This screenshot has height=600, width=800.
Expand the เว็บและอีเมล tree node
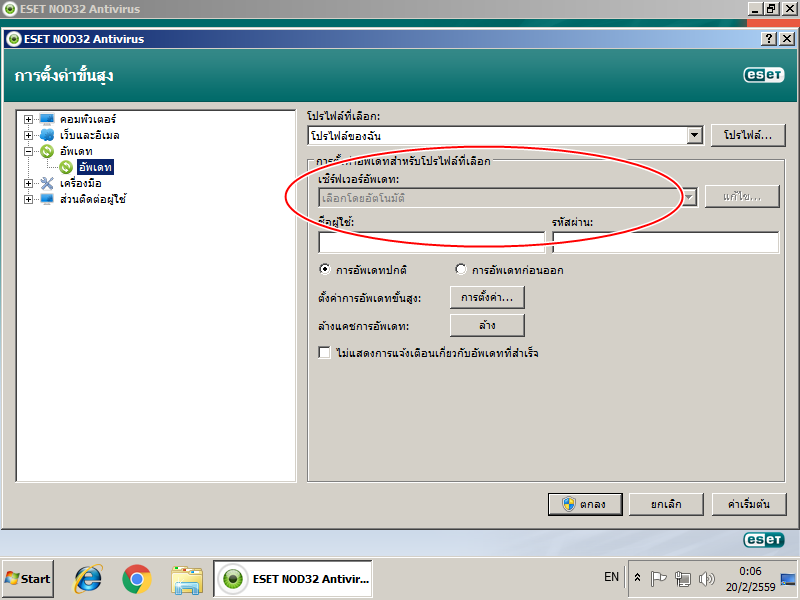[x=29, y=135]
